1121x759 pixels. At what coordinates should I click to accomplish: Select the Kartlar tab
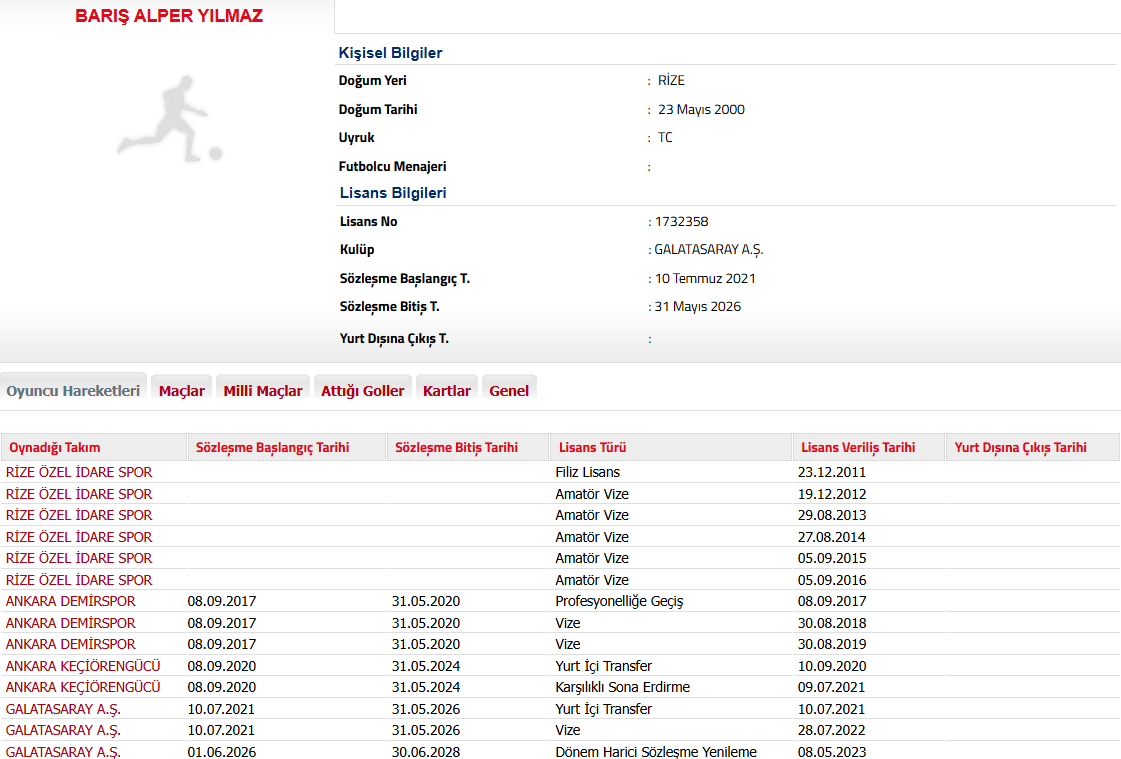pos(446,391)
